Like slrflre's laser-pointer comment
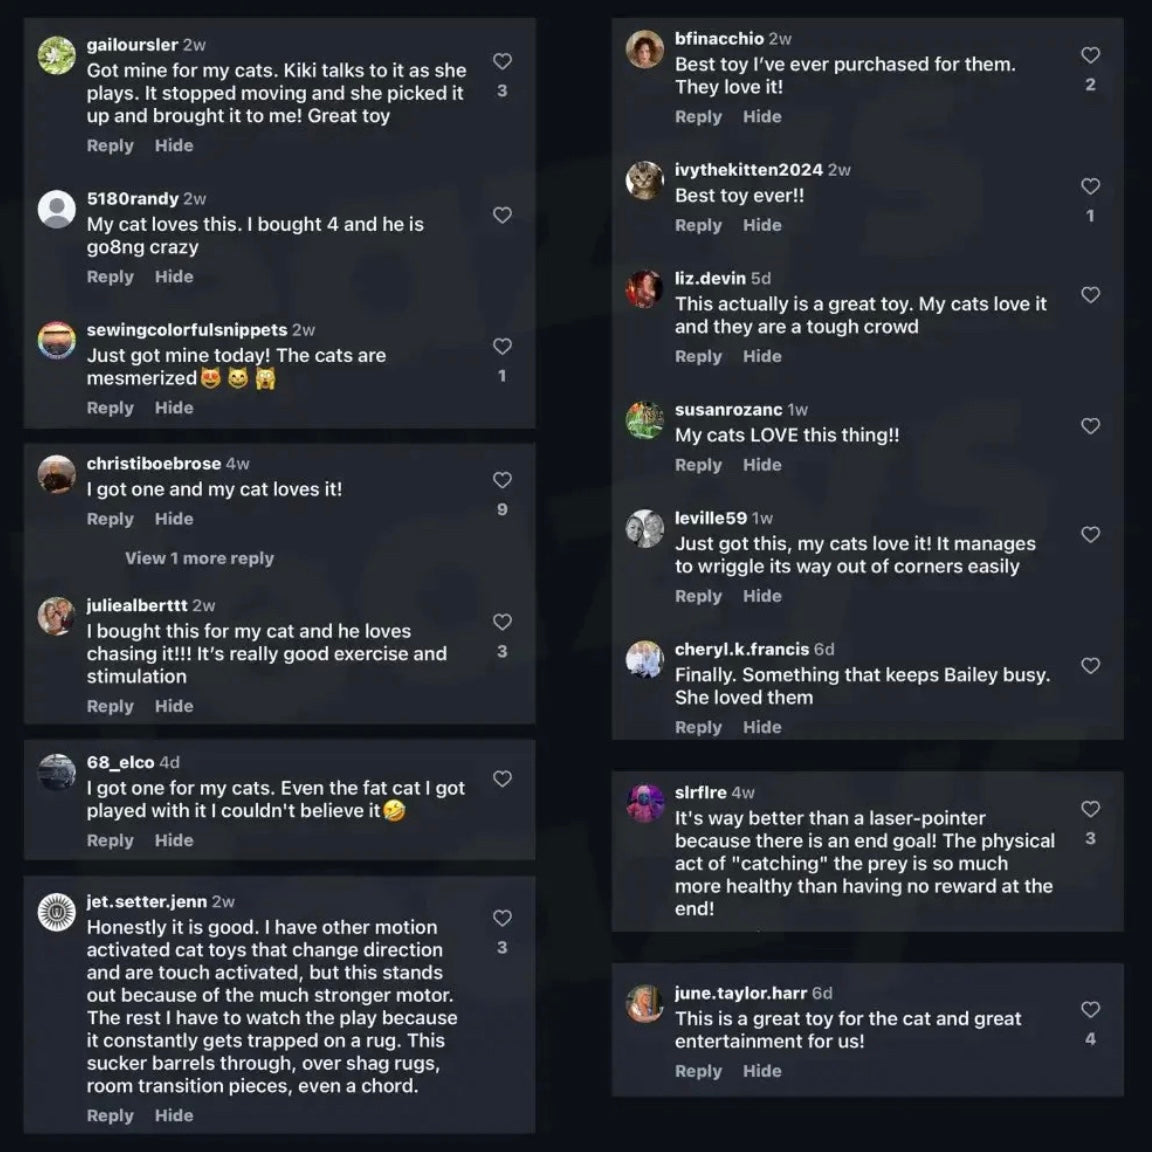This screenshot has height=1152, width=1152. coord(1090,809)
